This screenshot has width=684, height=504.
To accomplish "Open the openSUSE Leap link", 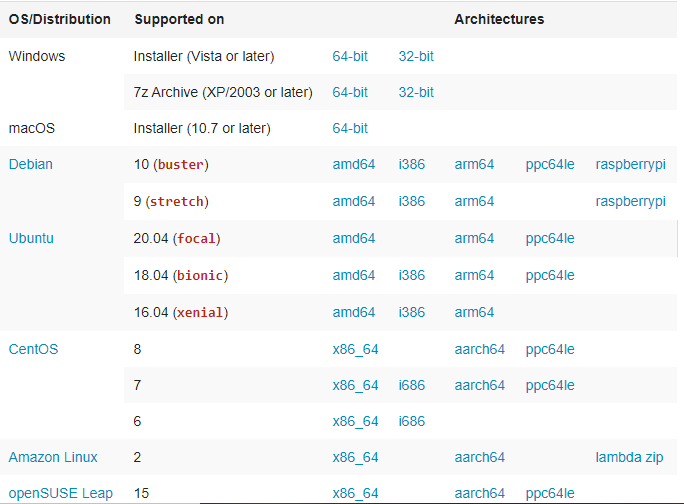I will (x=61, y=494).
